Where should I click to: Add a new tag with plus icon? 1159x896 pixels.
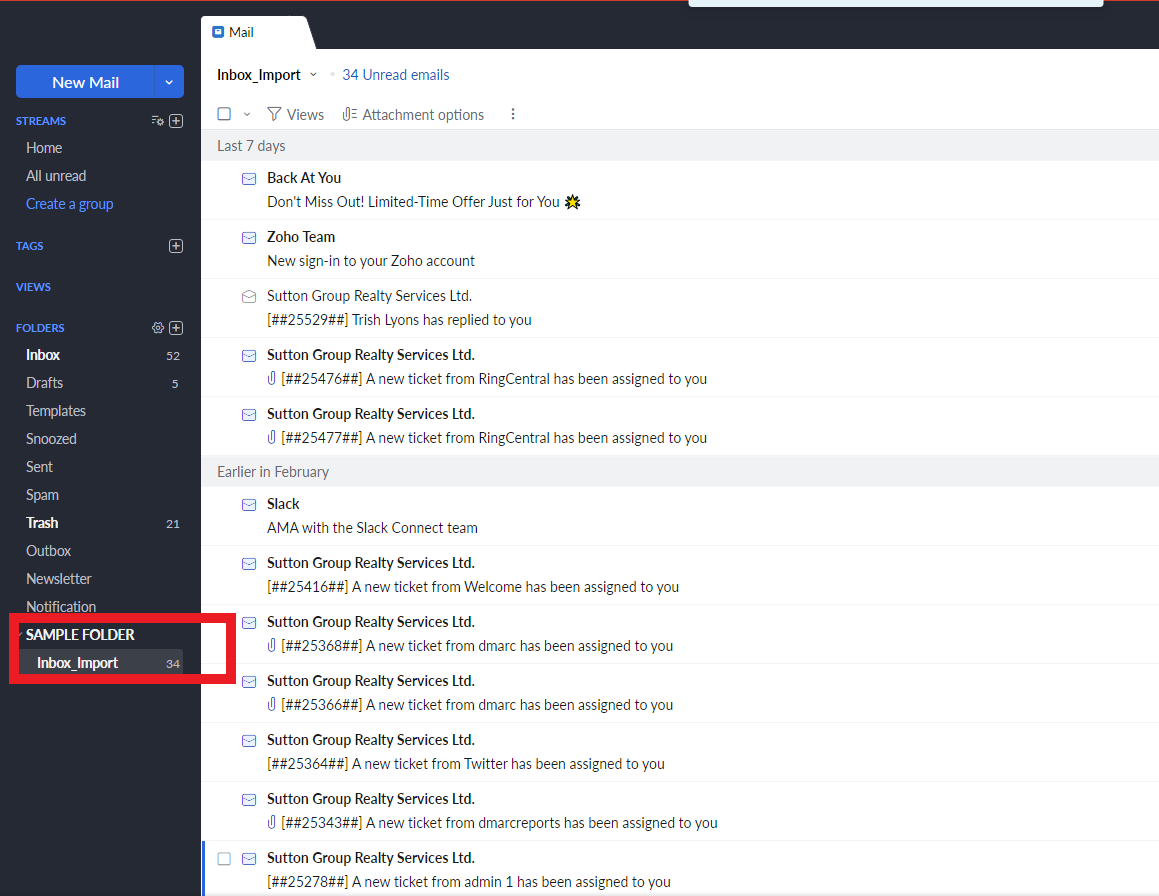[176, 246]
